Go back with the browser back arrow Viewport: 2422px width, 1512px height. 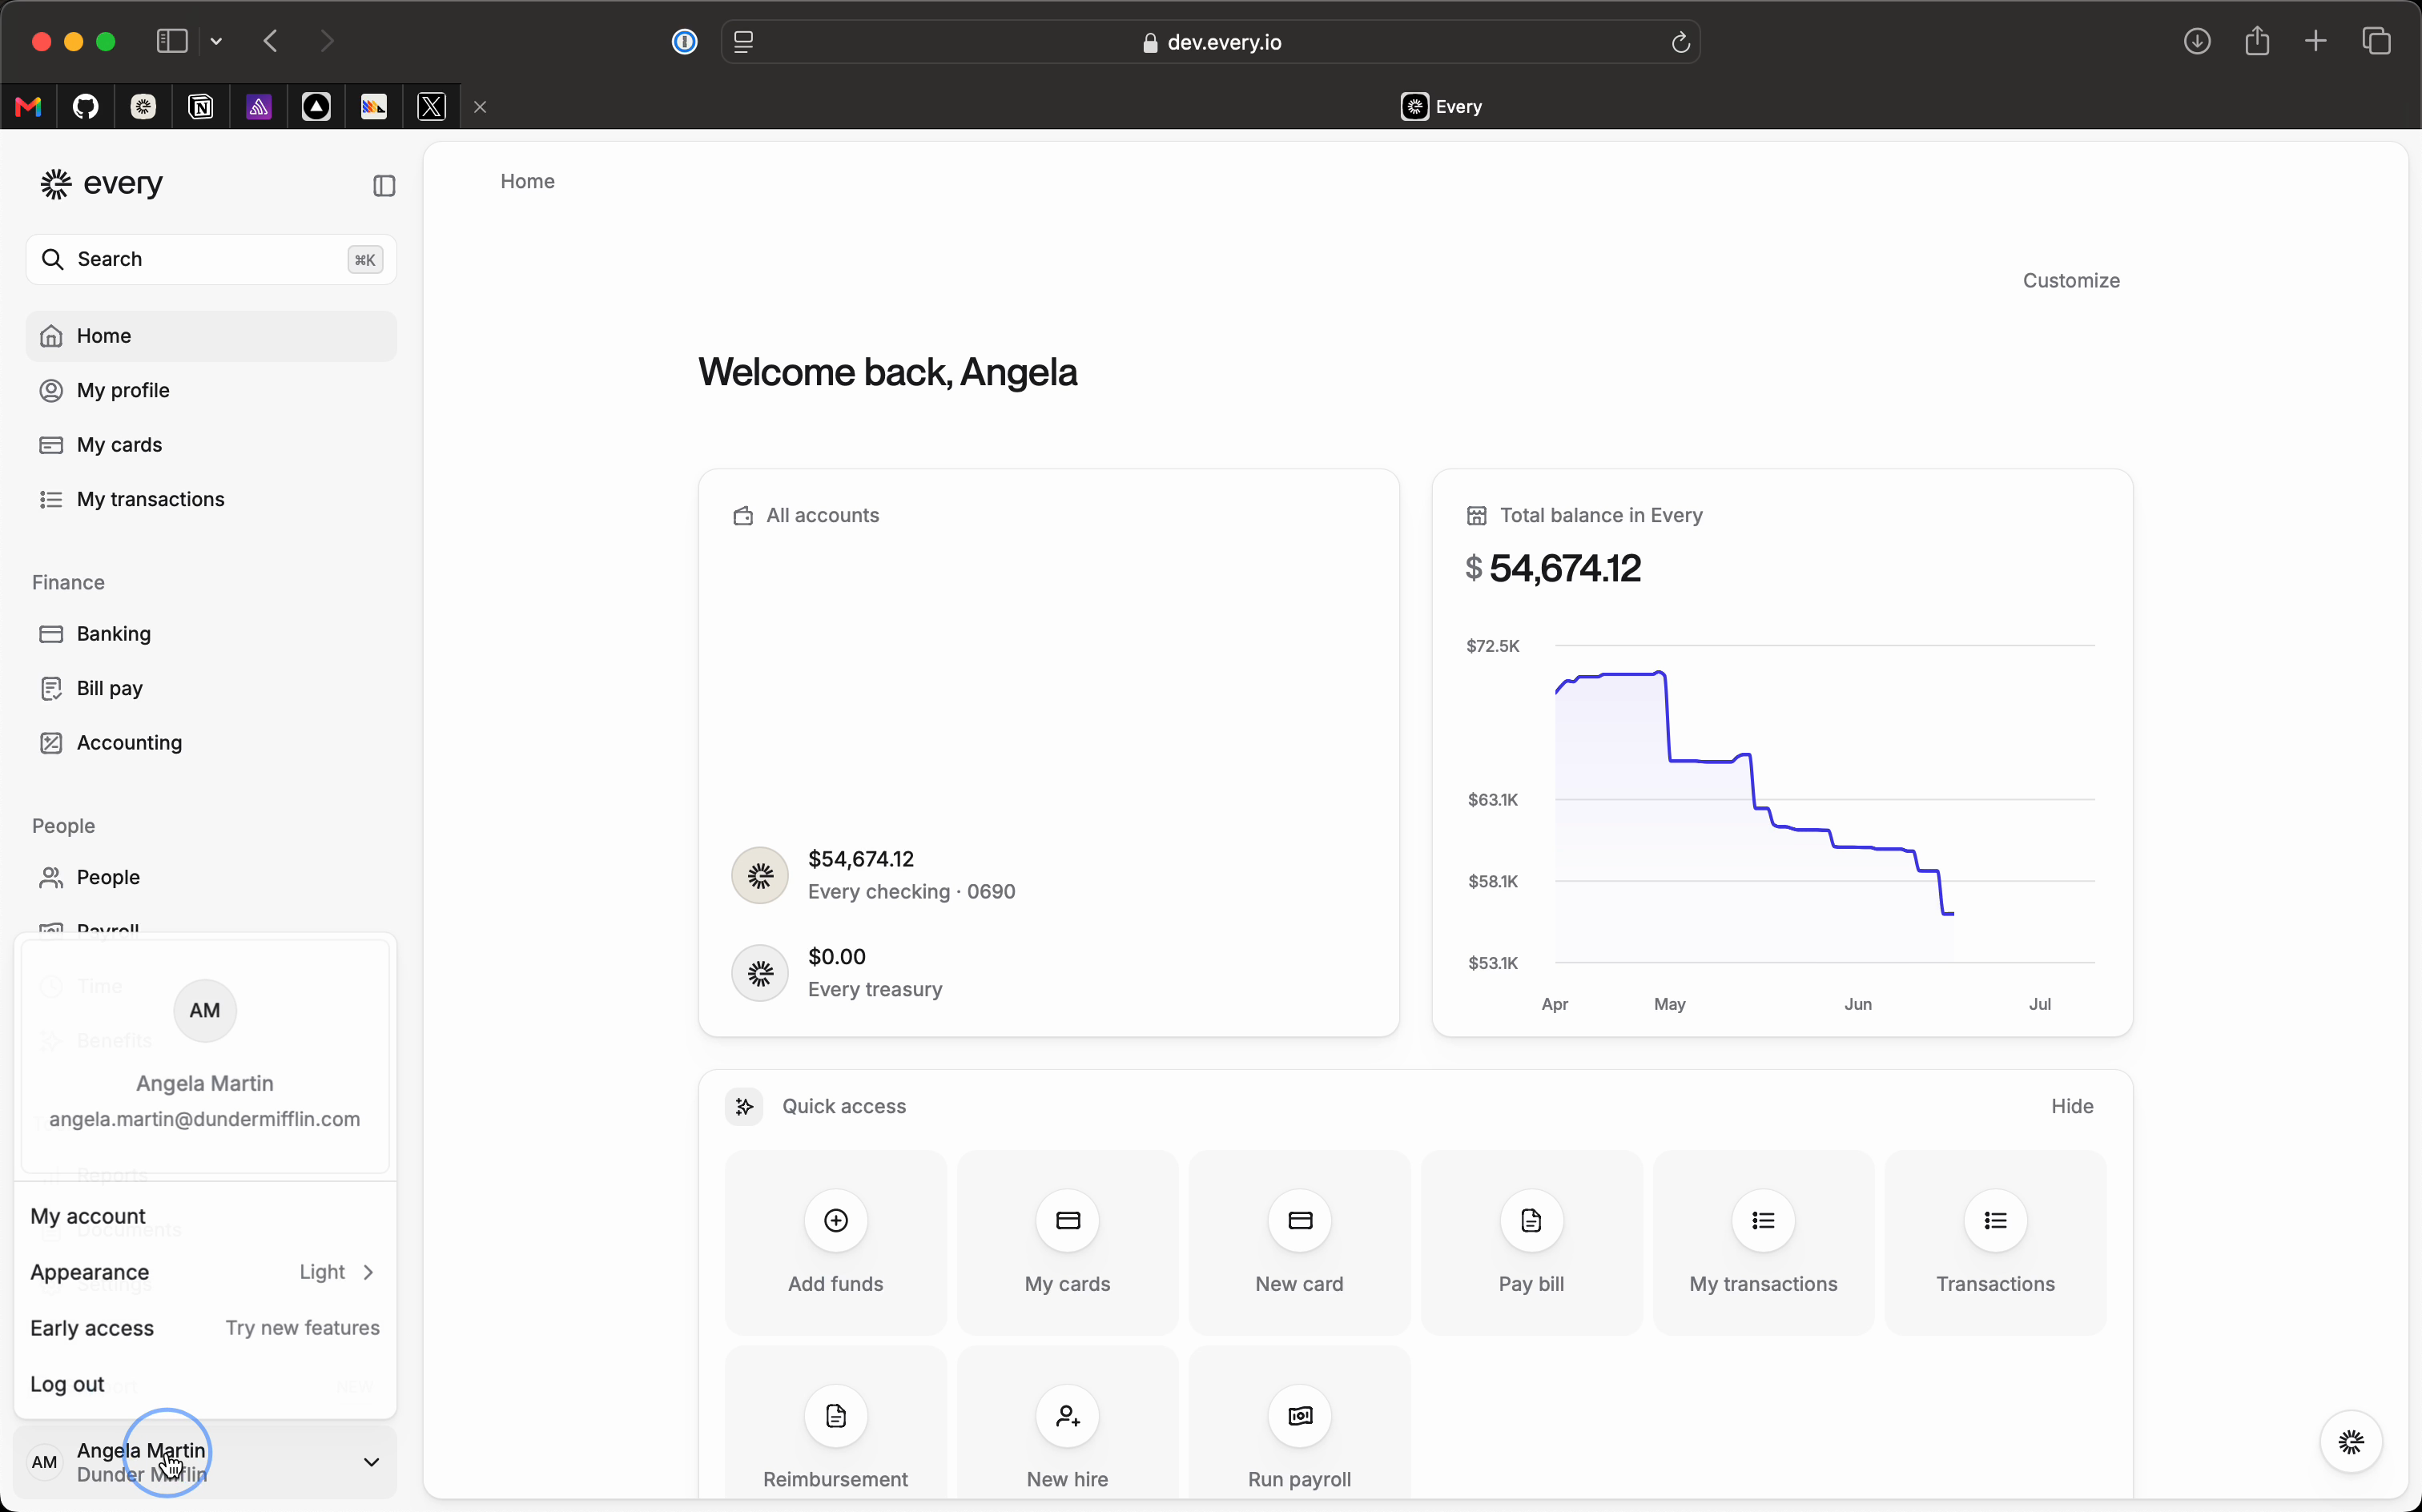(x=270, y=41)
